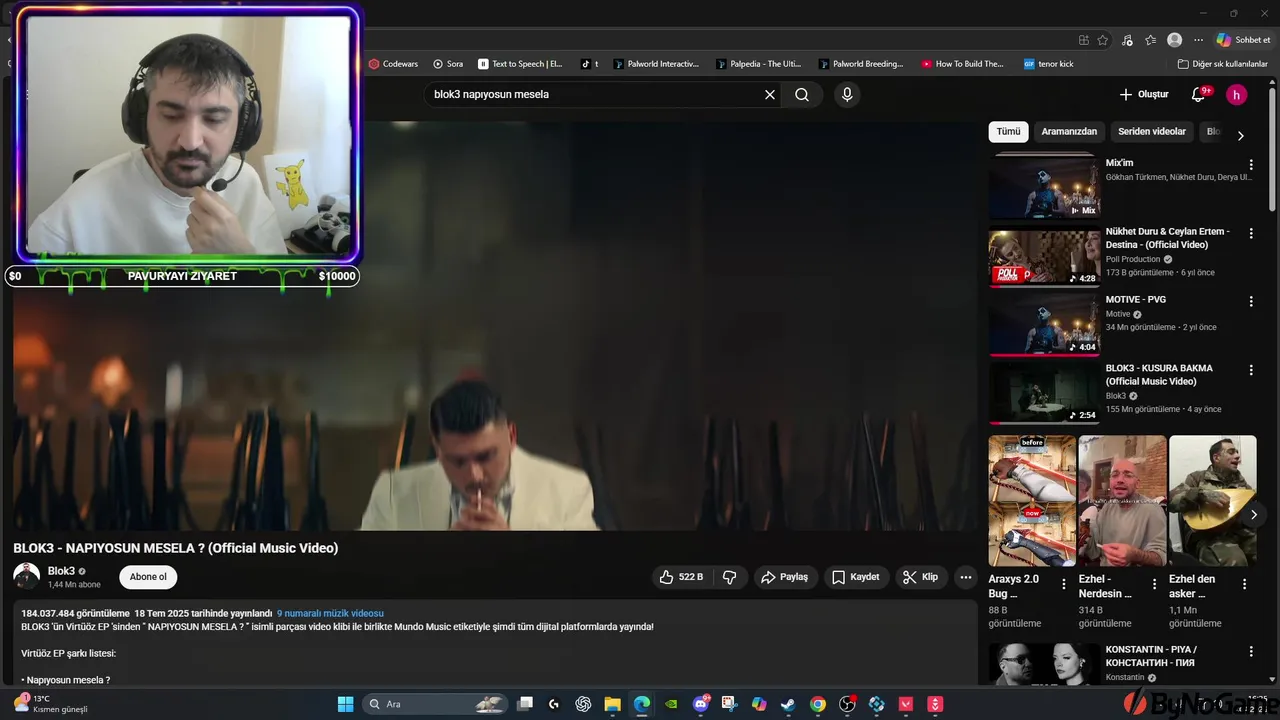Image resolution: width=1280 pixels, height=720 pixels.
Task: Open options menu for Mix'im
Action: coord(1250,164)
